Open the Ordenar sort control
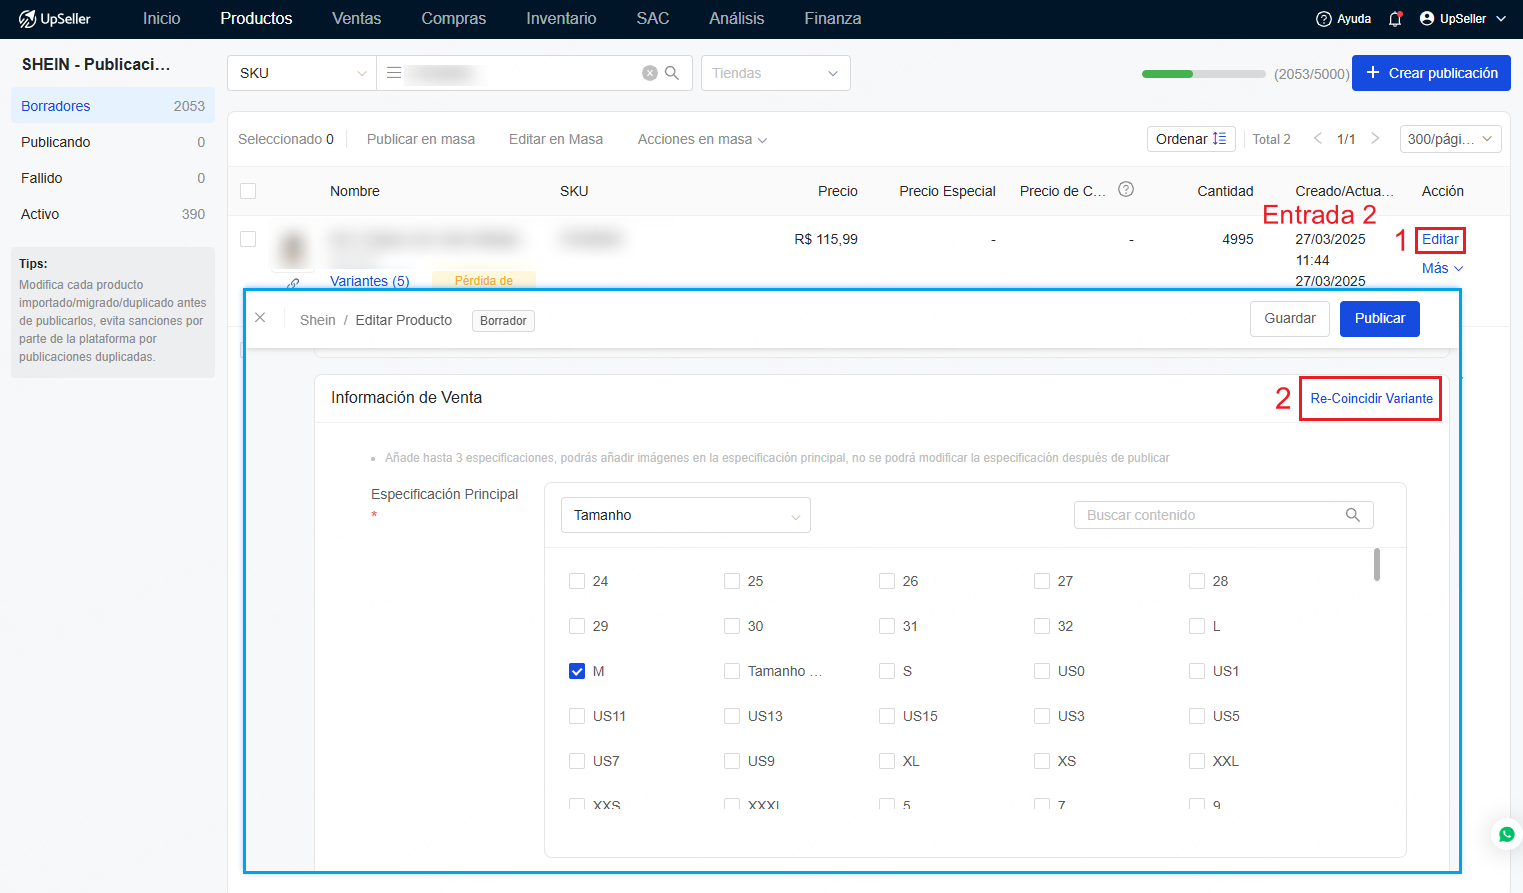 coord(1191,139)
